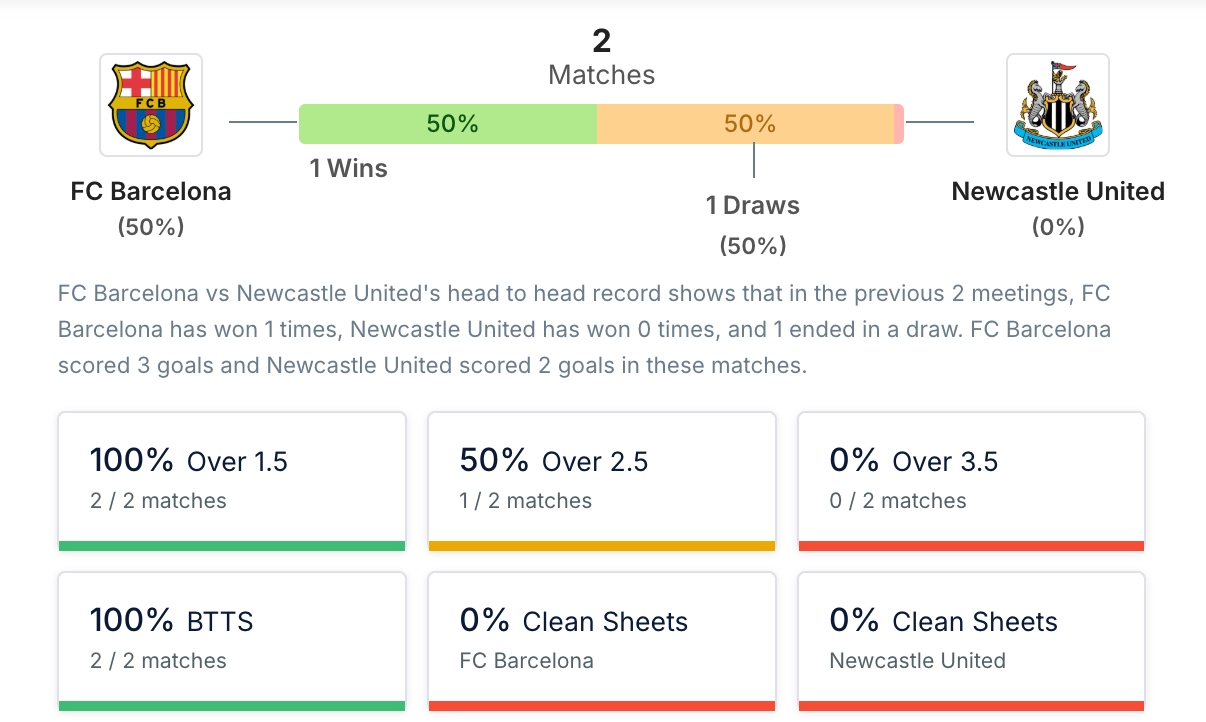Image resolution: width=1206 pixels, height=722 pixels.
Task: Click FC Barcelona Clean Sheets card
Action: point(601,640)
